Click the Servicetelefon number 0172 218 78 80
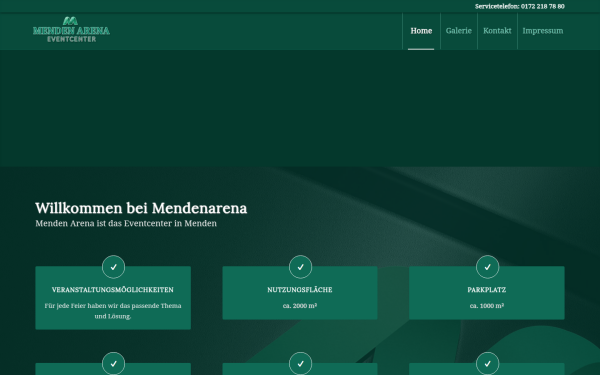Viewport: 600px width, 375px height. 543,7
